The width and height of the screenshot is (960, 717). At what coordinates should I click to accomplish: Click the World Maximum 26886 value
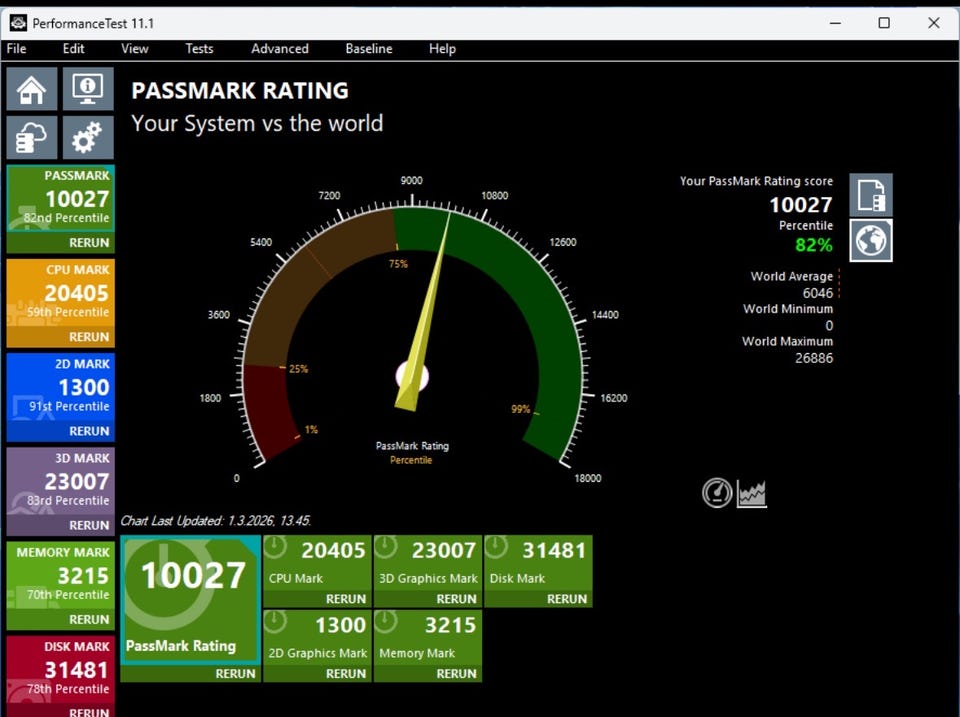tap(814, 358)
